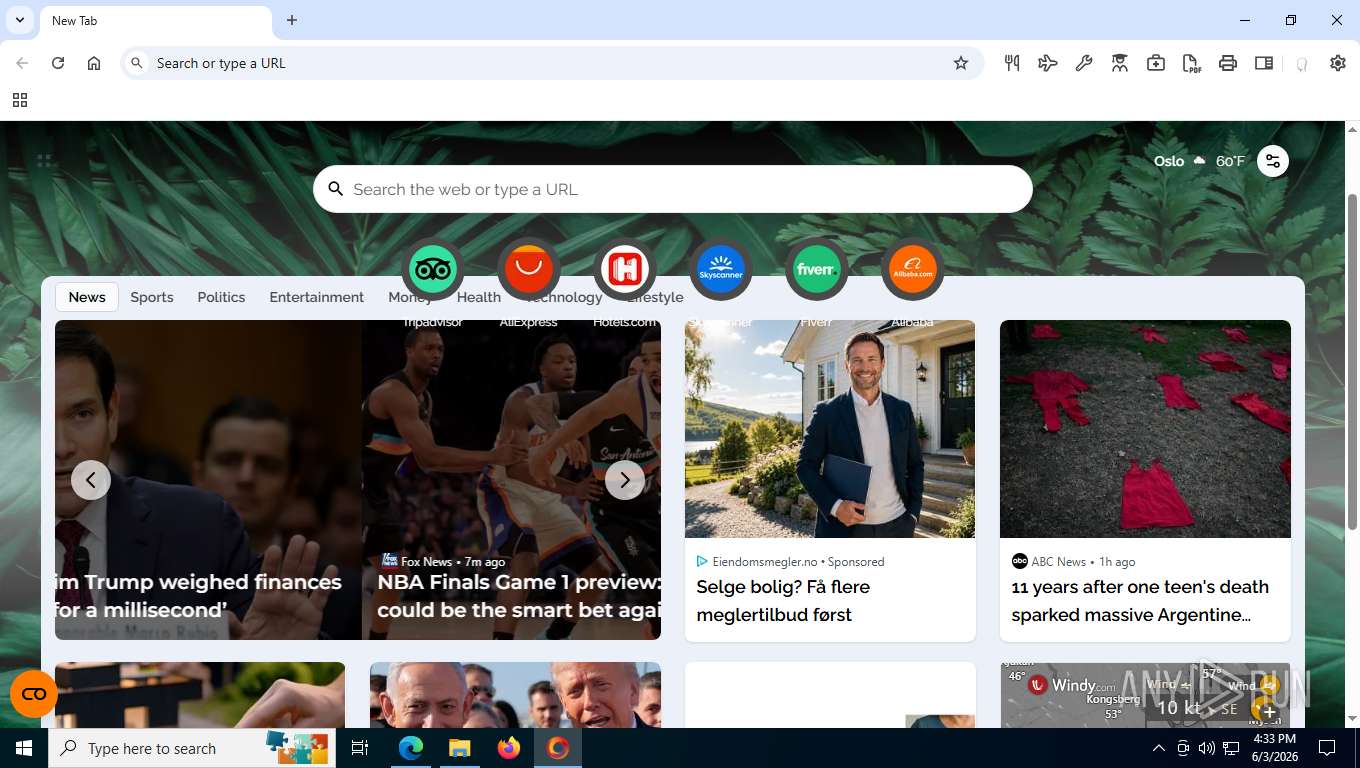Open the NBA Finals Game 1 preview article
1360x768 pixels.
519,596
